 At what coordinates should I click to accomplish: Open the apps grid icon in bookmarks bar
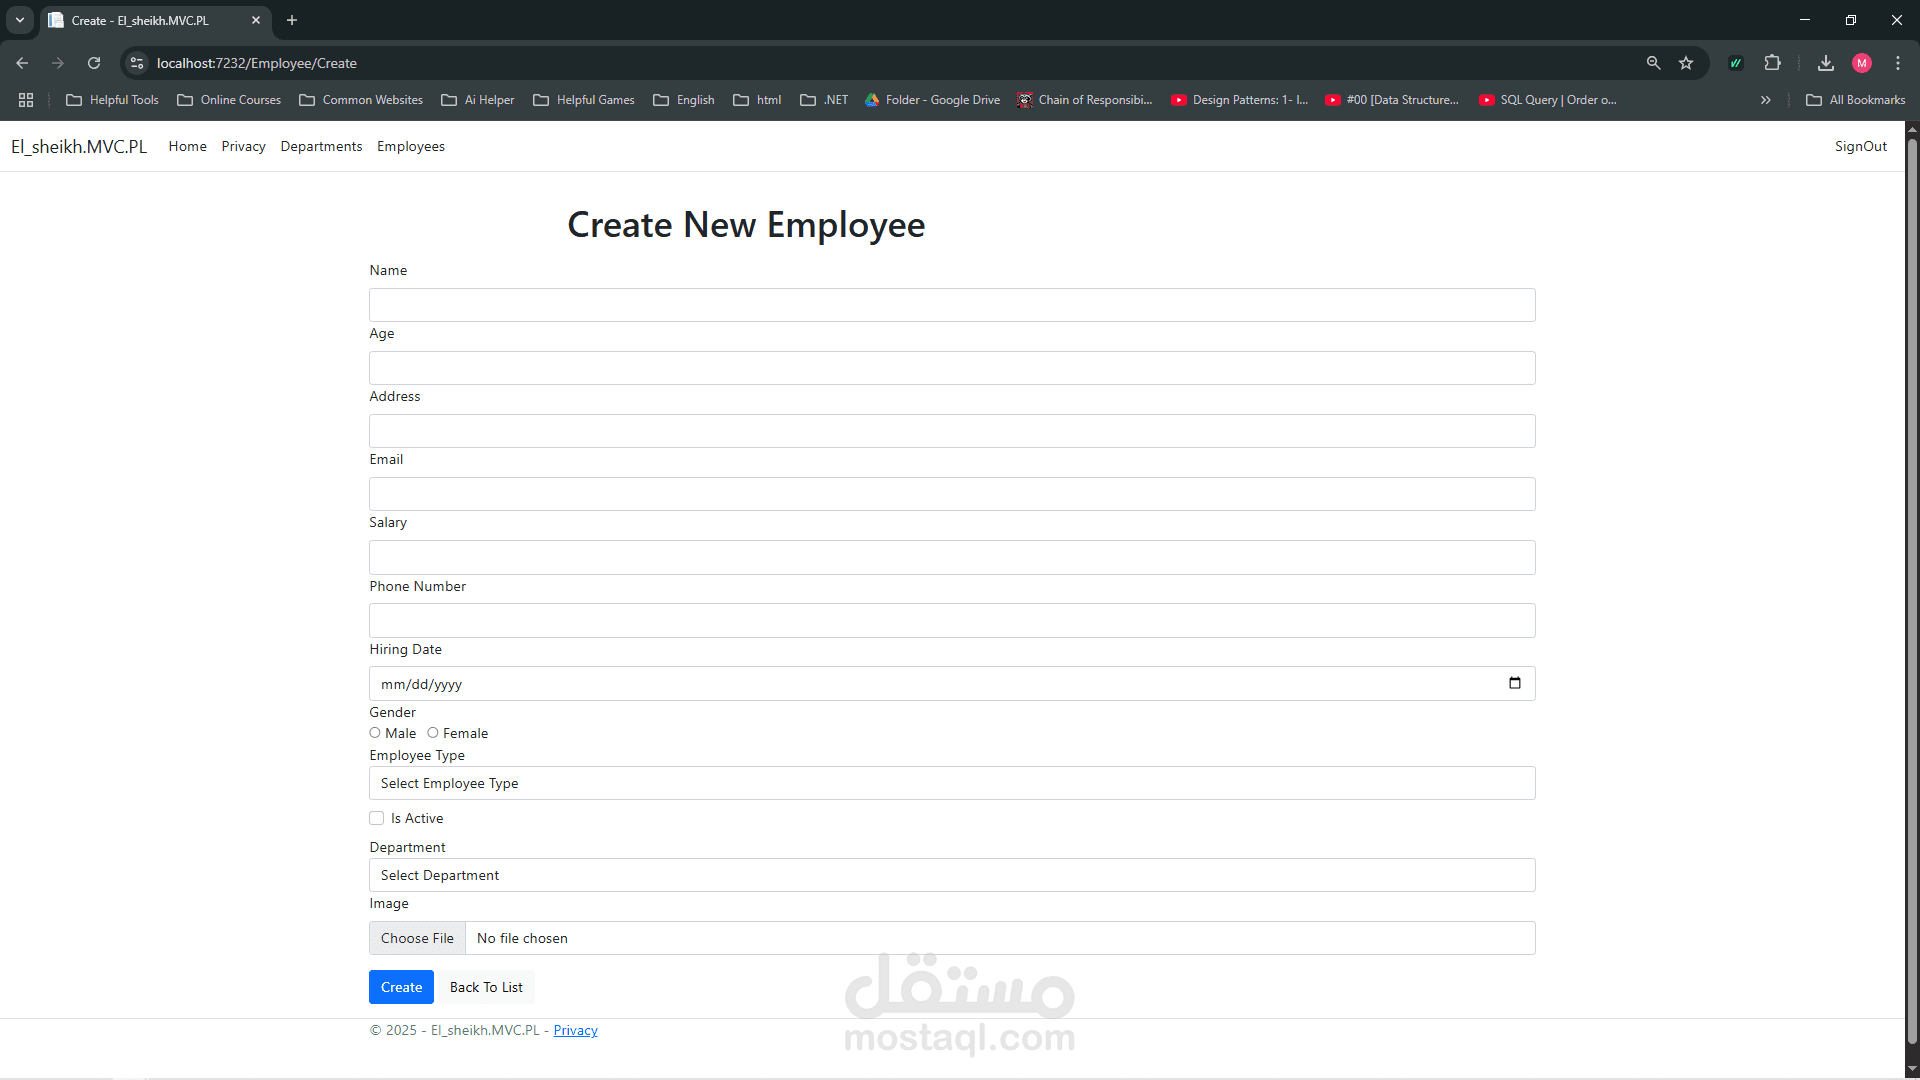[26, 100]
